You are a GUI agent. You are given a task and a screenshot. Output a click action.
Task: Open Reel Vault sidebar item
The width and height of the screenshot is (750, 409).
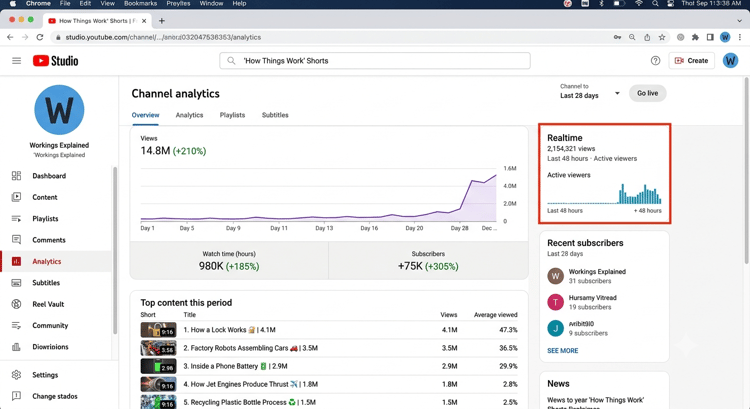point(48,304)
